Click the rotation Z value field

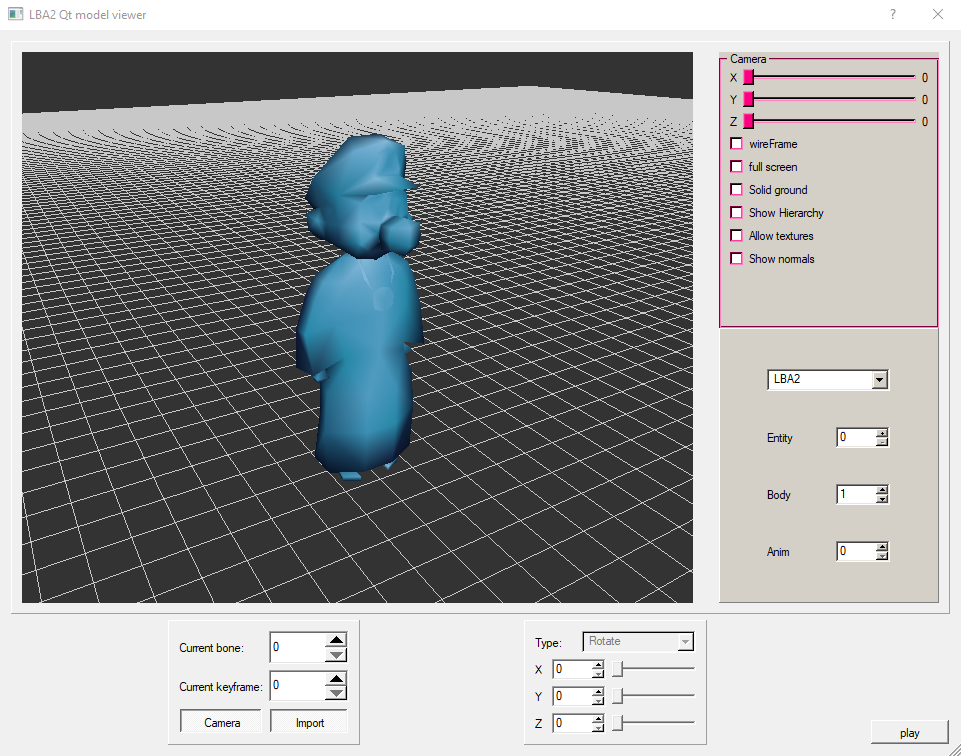pos(572,723)
